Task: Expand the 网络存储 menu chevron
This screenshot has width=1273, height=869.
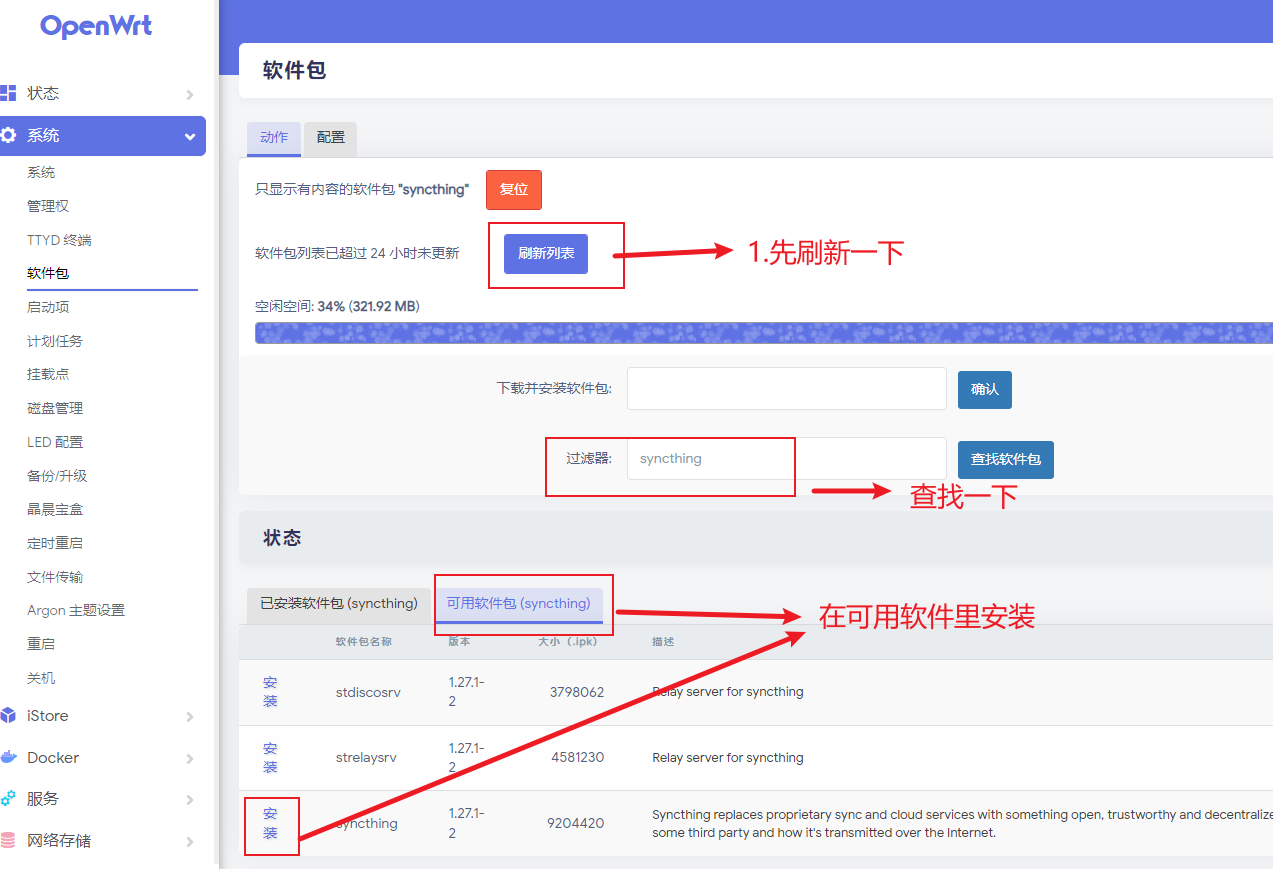Action: point(190,842)
